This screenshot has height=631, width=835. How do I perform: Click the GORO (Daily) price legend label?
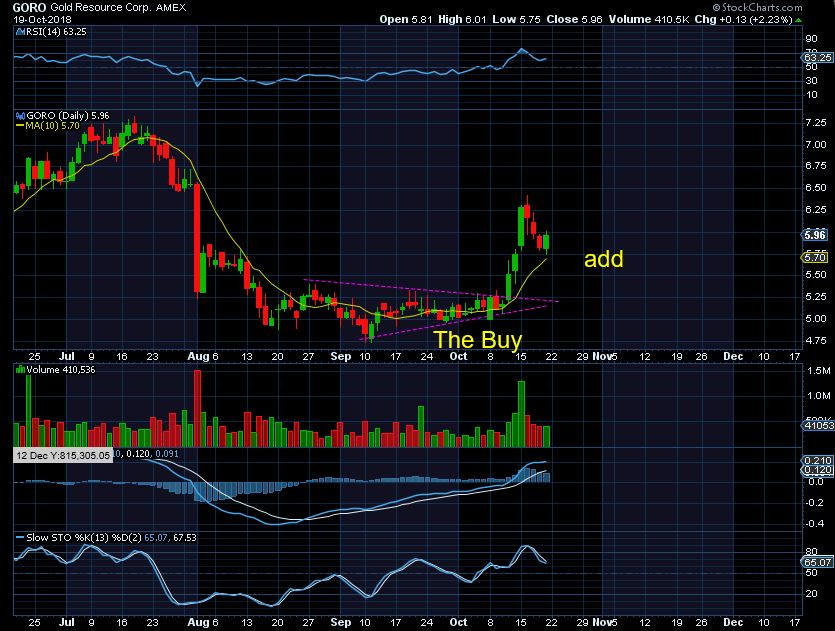pos(68,116)
